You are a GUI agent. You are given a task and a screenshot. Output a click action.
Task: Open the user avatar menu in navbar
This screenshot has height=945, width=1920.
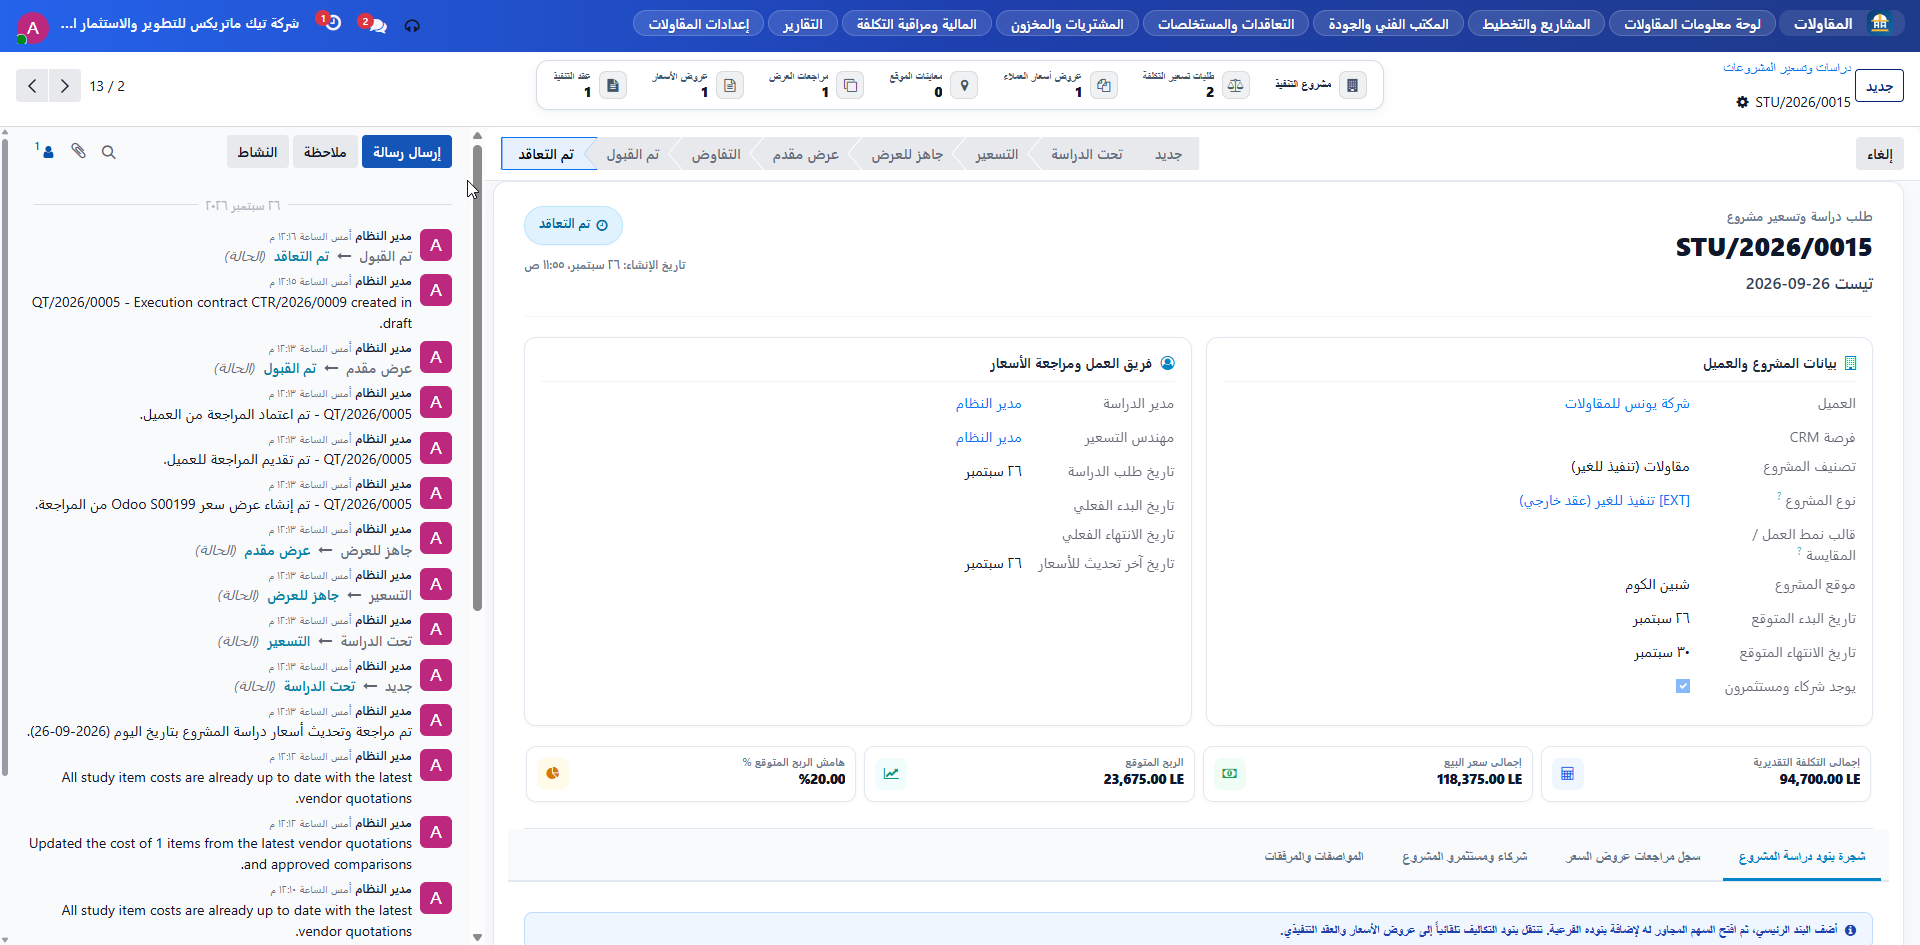coord(33,27)
